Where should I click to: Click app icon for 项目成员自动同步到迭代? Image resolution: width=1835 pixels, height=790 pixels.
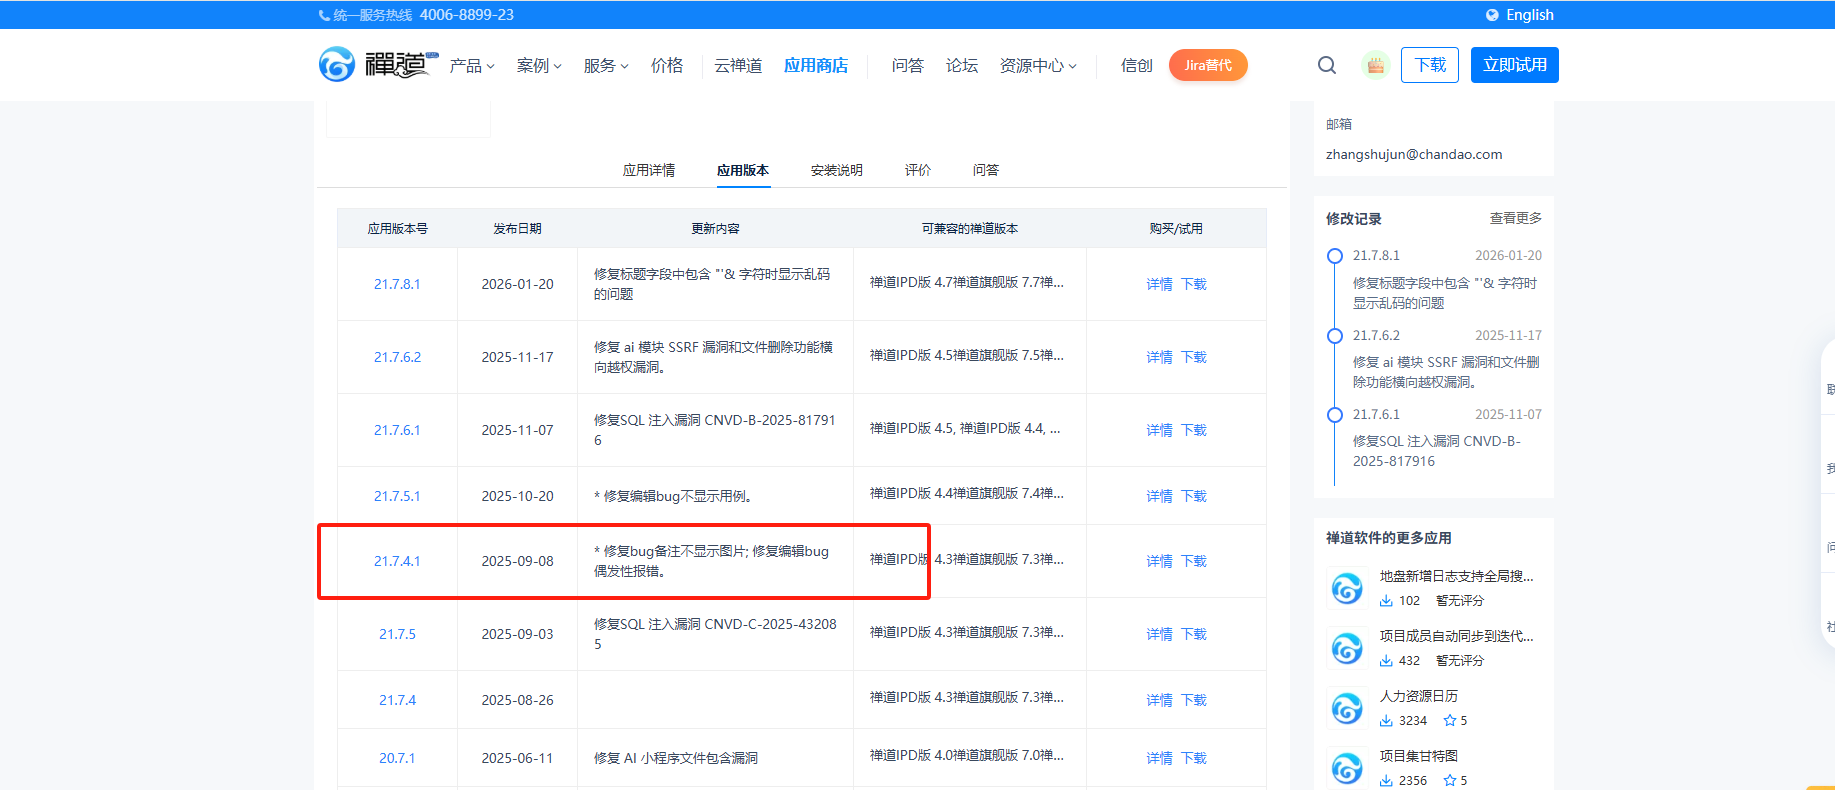pos(1347,648)
